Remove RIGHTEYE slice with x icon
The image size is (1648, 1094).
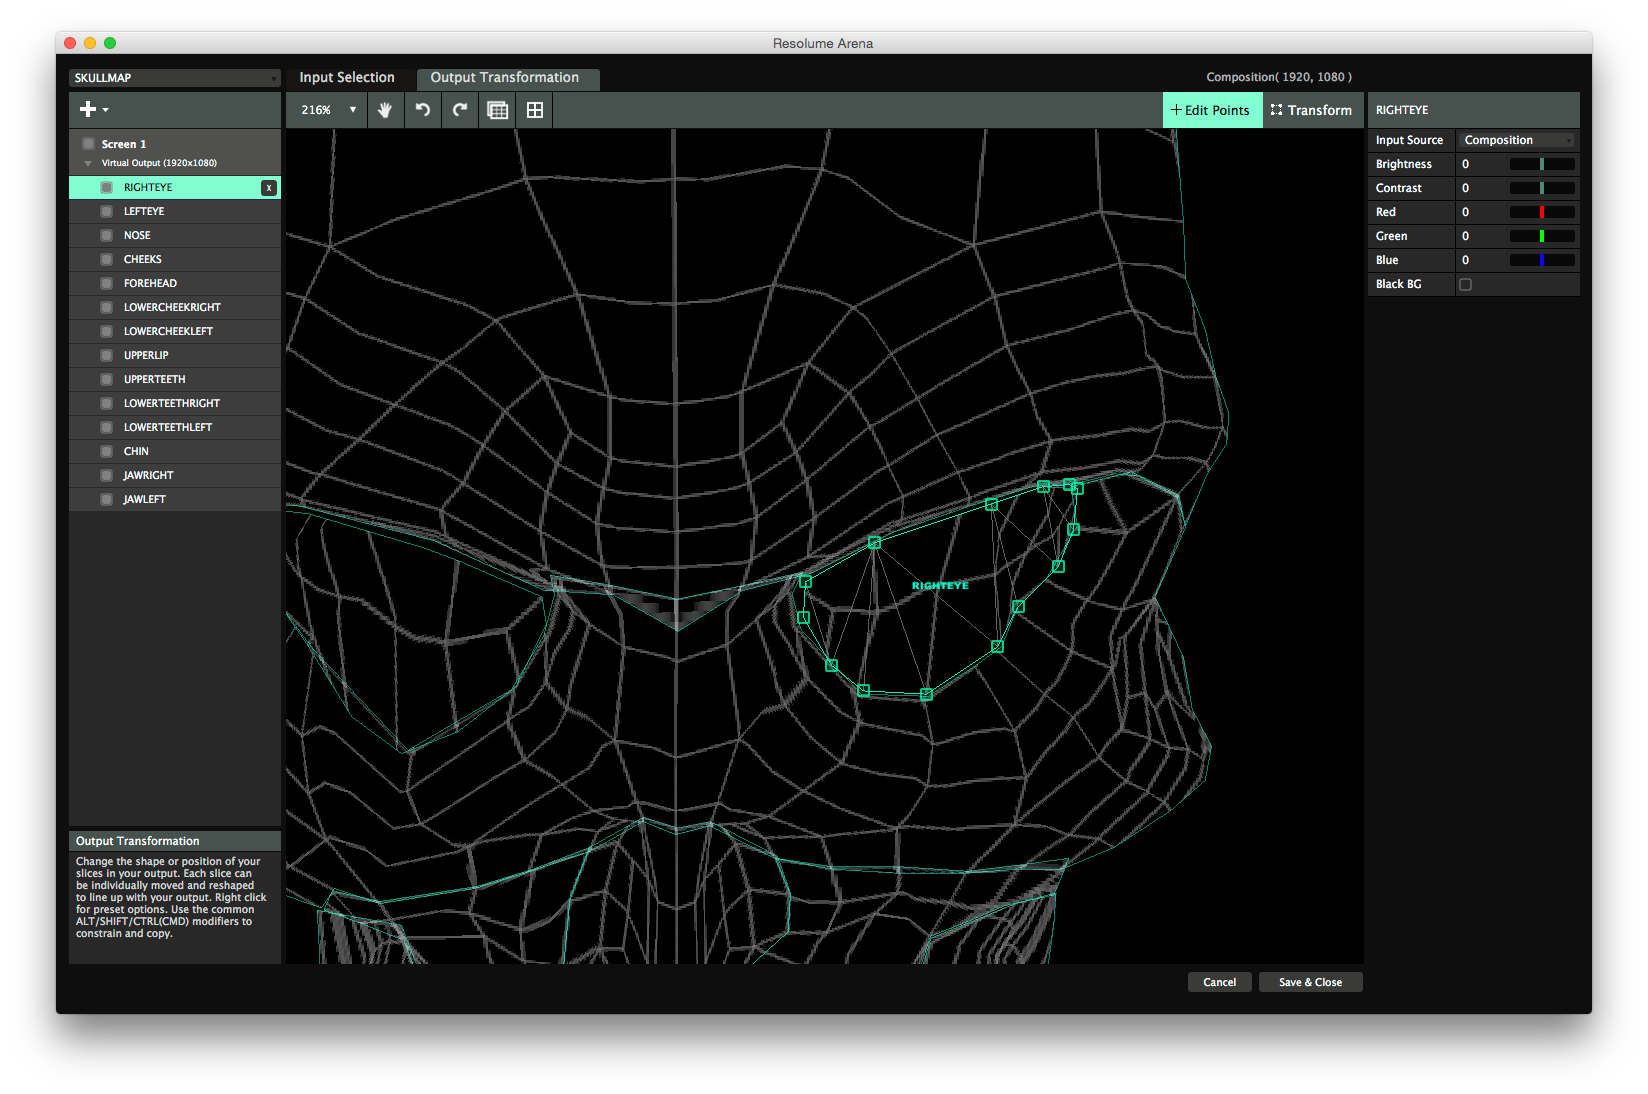coord(269,188)
